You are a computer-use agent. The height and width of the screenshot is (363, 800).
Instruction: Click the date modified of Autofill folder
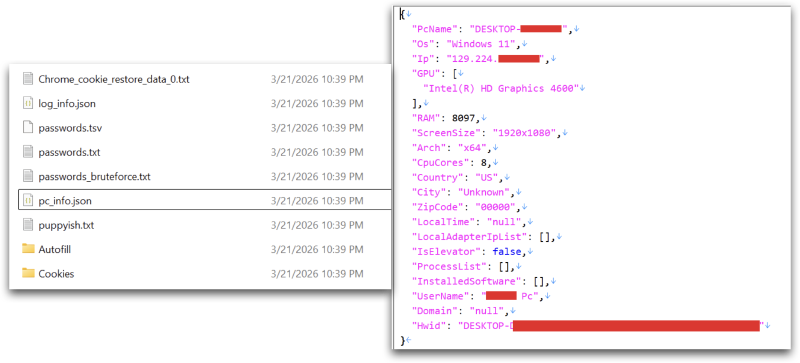pos(317,249)
